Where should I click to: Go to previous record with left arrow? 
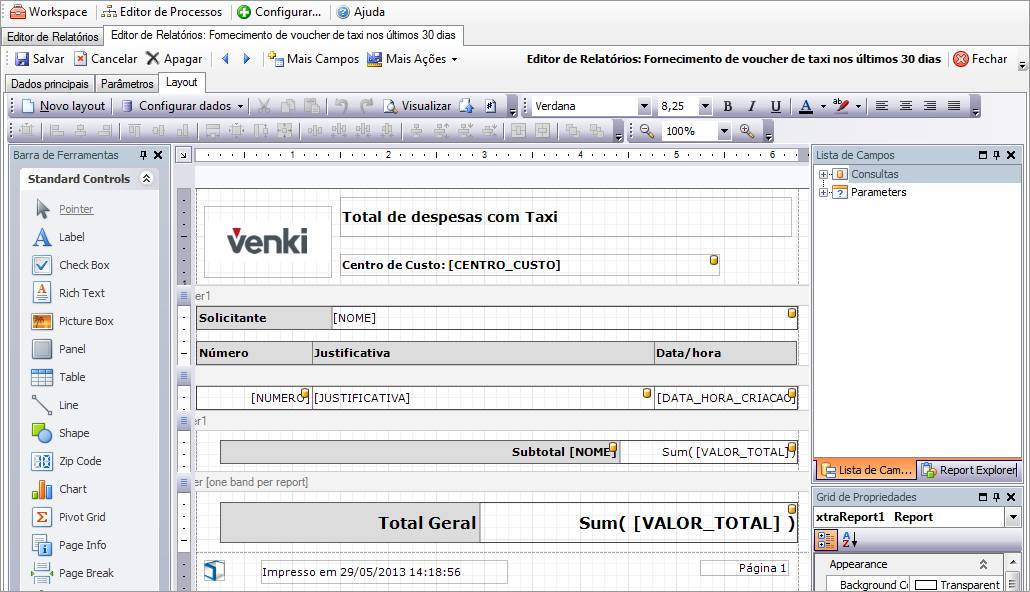coord(225,58)
